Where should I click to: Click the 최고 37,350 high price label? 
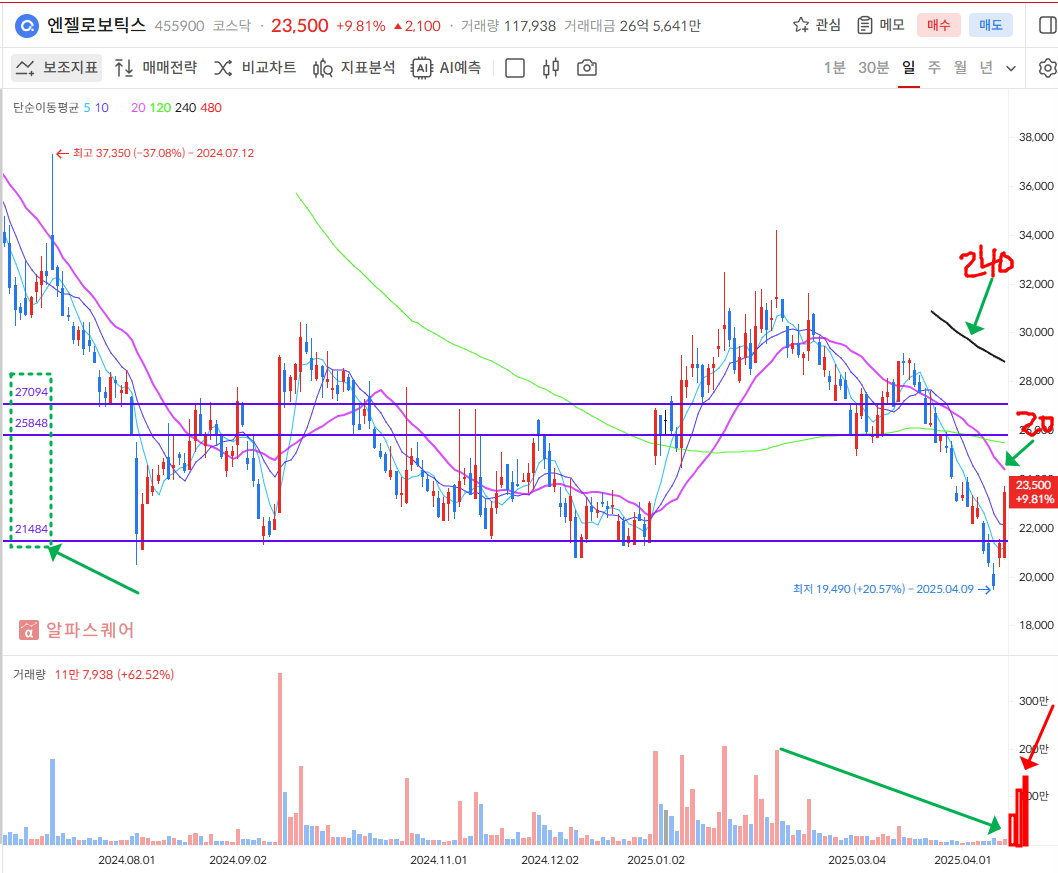[163, 153]
